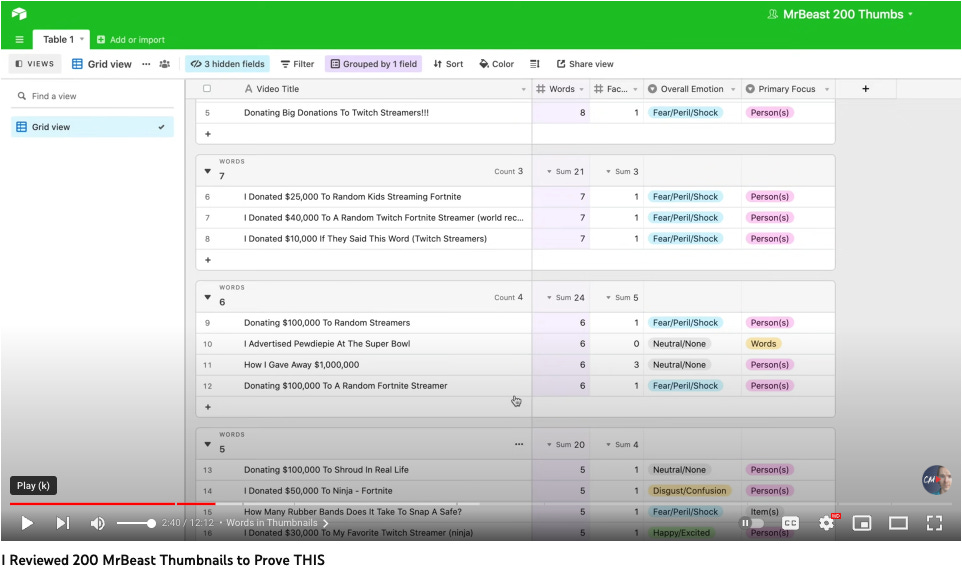Screen dimensions: 962x573
Task: Skip to the next video
Action: (x=63, y=523)
